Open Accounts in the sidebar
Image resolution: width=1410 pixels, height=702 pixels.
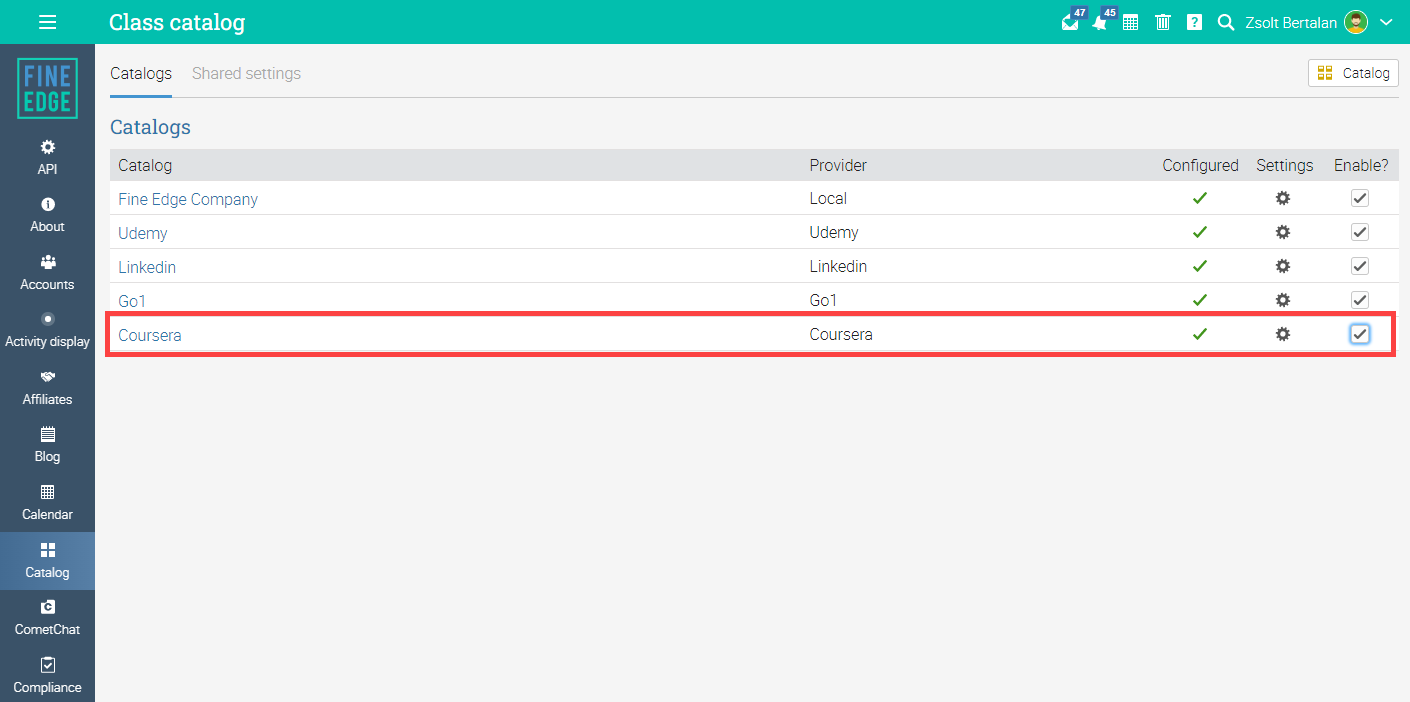[47, 273]
